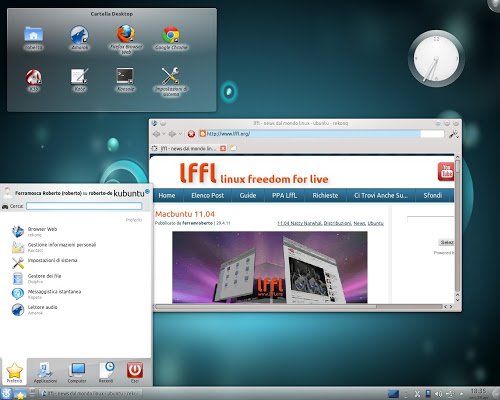
Task: Open Sfondi navigation item
Action: click(x=433, y=196)
